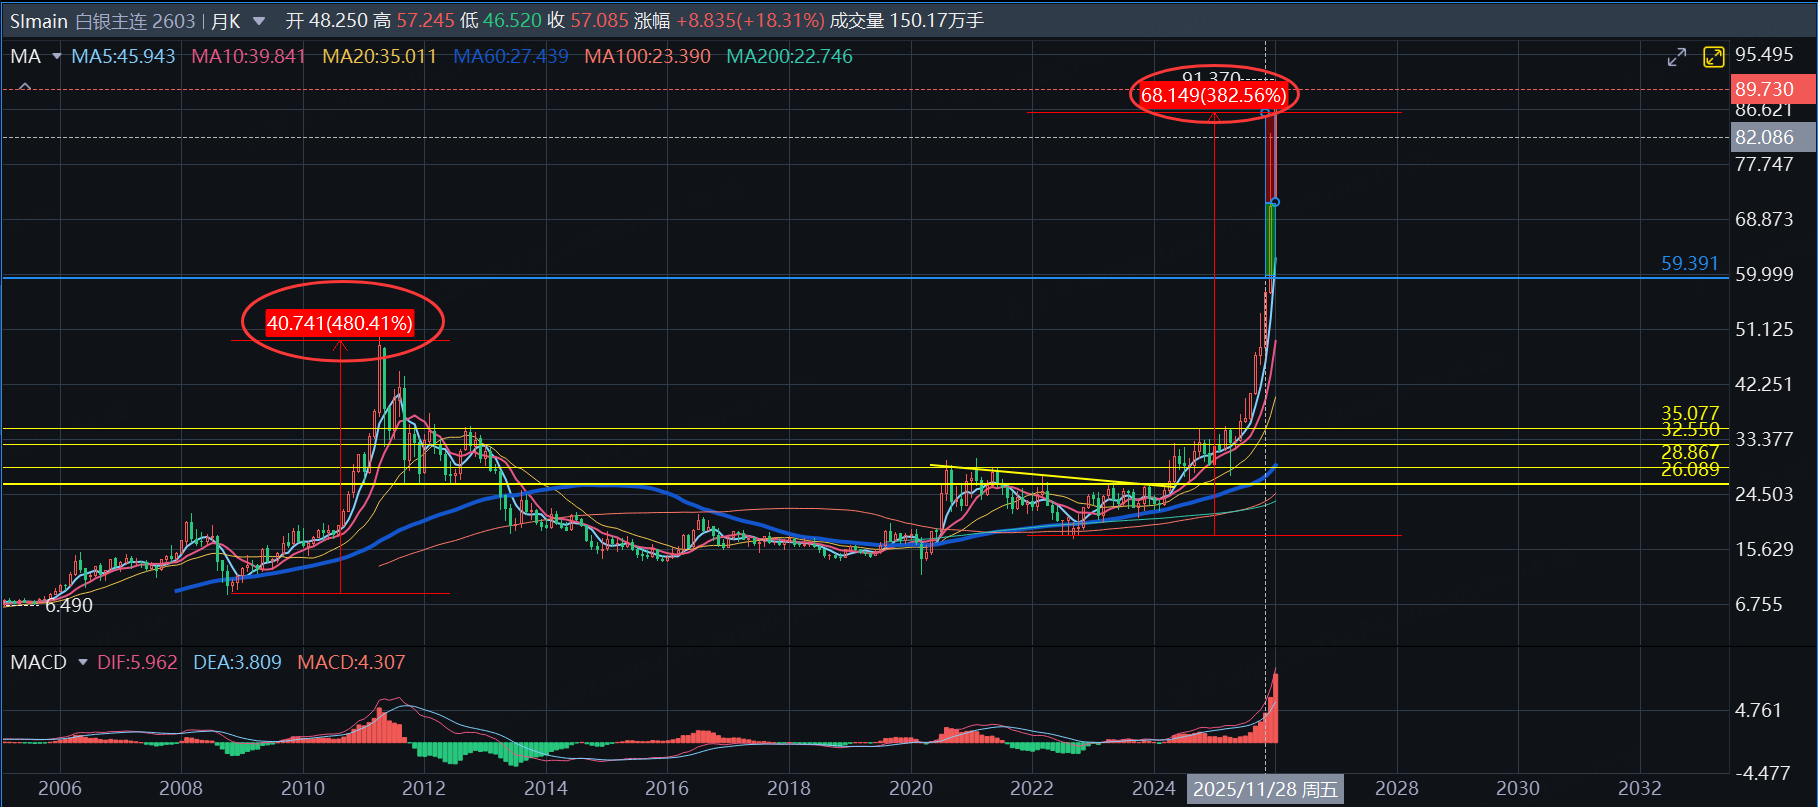The width and height of the screenshot is (1818, 807).
Task: Click the 高 57.245 high price value
Action: coord(414,21)
